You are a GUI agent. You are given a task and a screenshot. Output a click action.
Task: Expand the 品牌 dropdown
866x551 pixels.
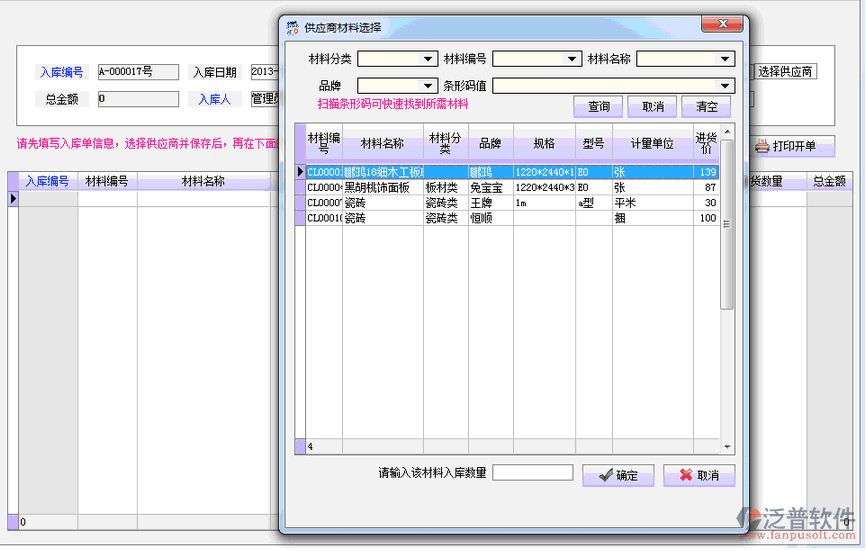[429, 86]
